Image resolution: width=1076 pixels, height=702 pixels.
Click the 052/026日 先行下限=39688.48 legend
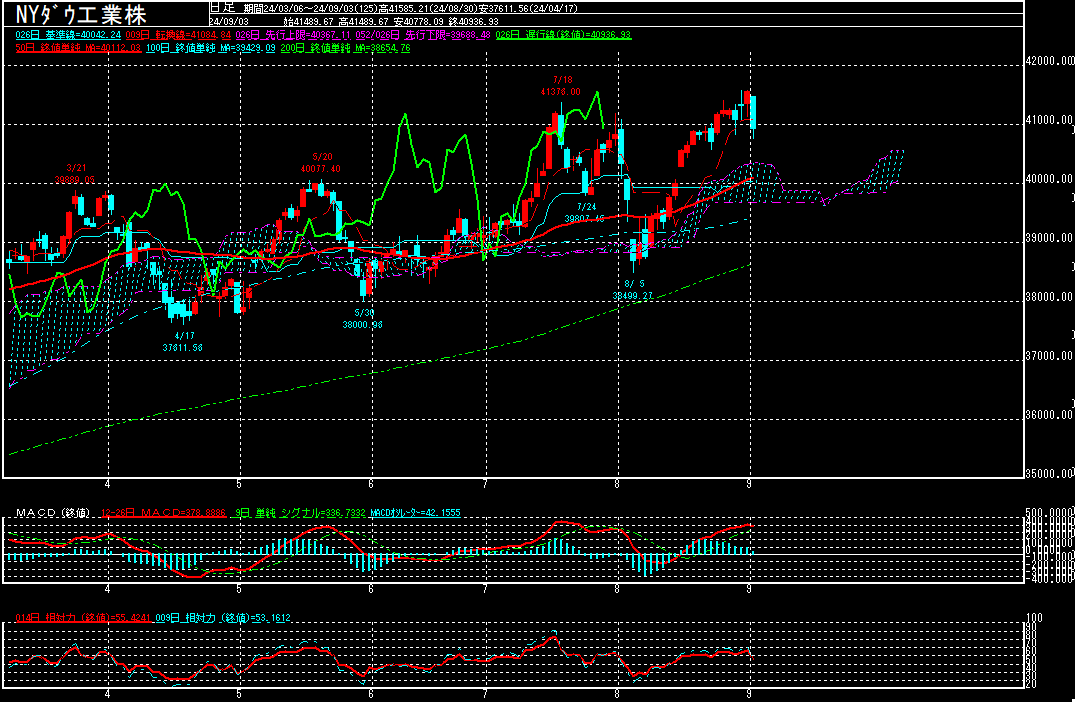423,34
